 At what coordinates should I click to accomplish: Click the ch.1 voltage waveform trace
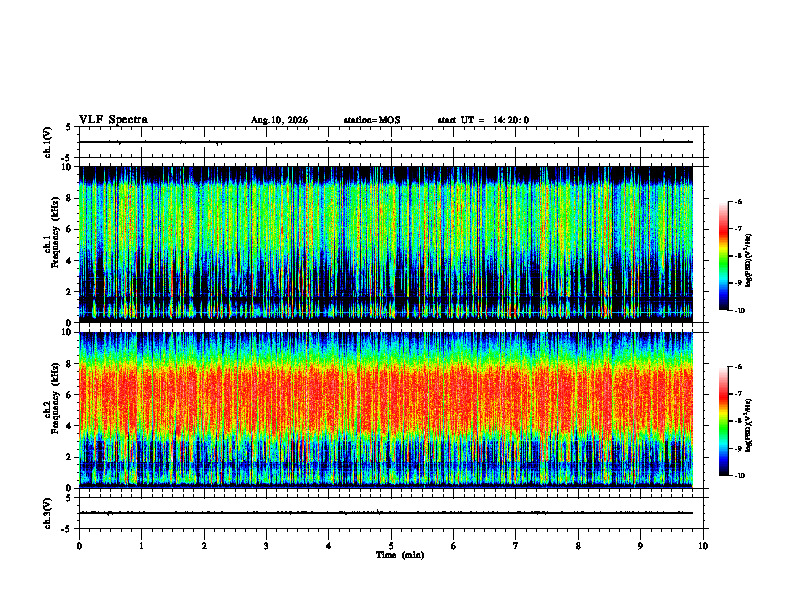386,142
